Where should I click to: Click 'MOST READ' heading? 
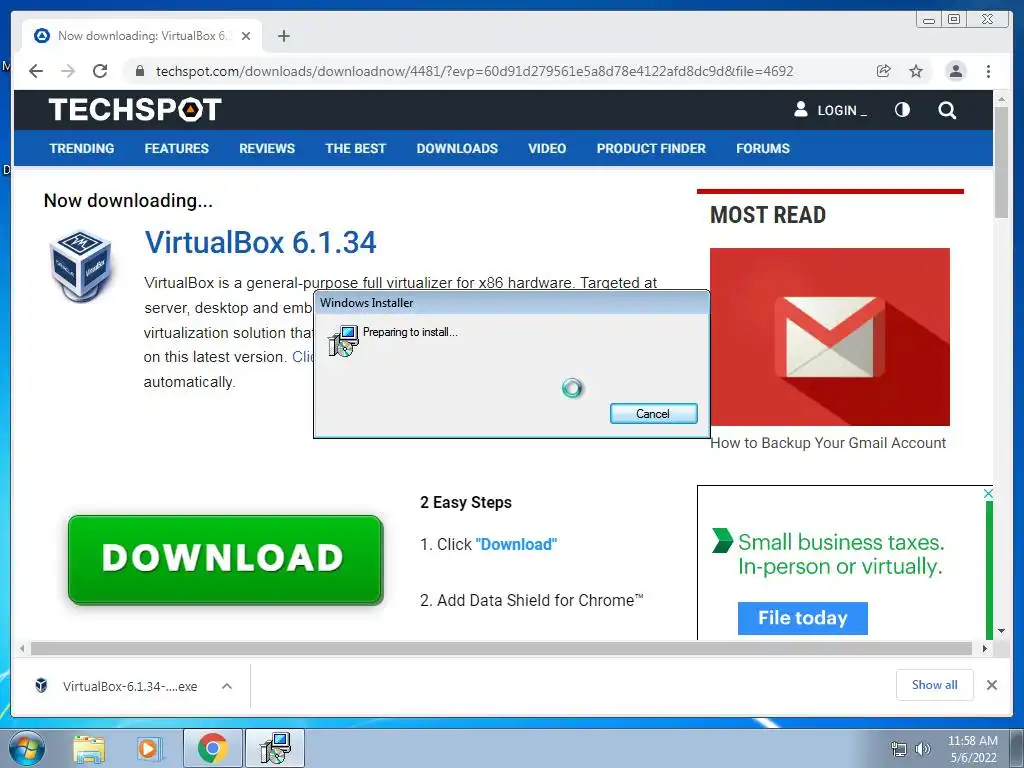pos(767,215)
